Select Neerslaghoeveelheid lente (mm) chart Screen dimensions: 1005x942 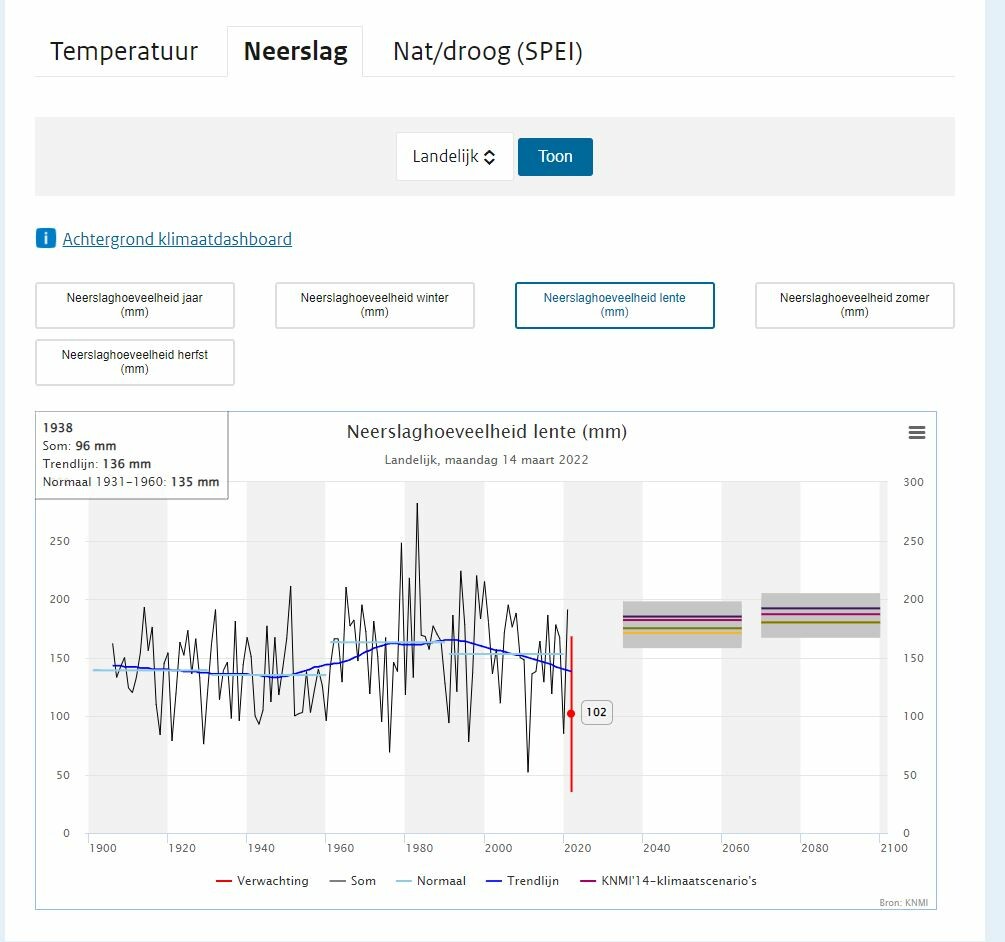(x=615, y=305)
